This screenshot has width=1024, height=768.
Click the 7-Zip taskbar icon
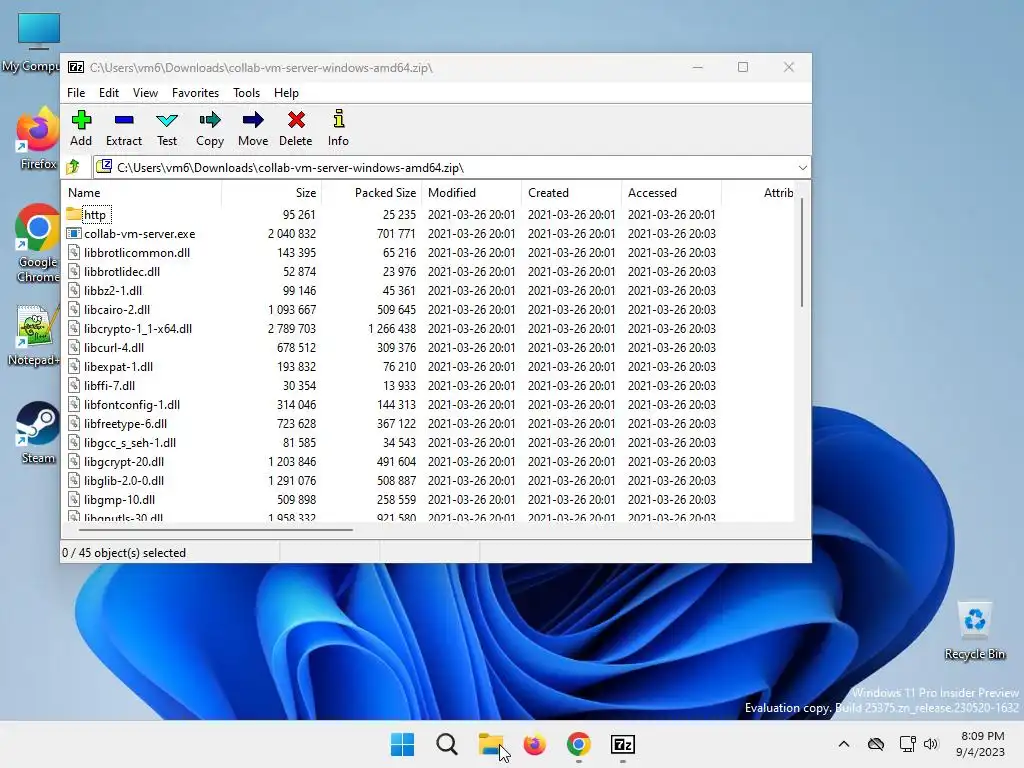(x=622, y=744)
